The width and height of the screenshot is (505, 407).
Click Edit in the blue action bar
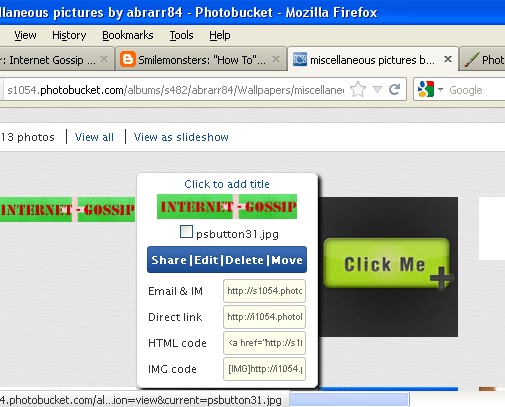point(206,260)
